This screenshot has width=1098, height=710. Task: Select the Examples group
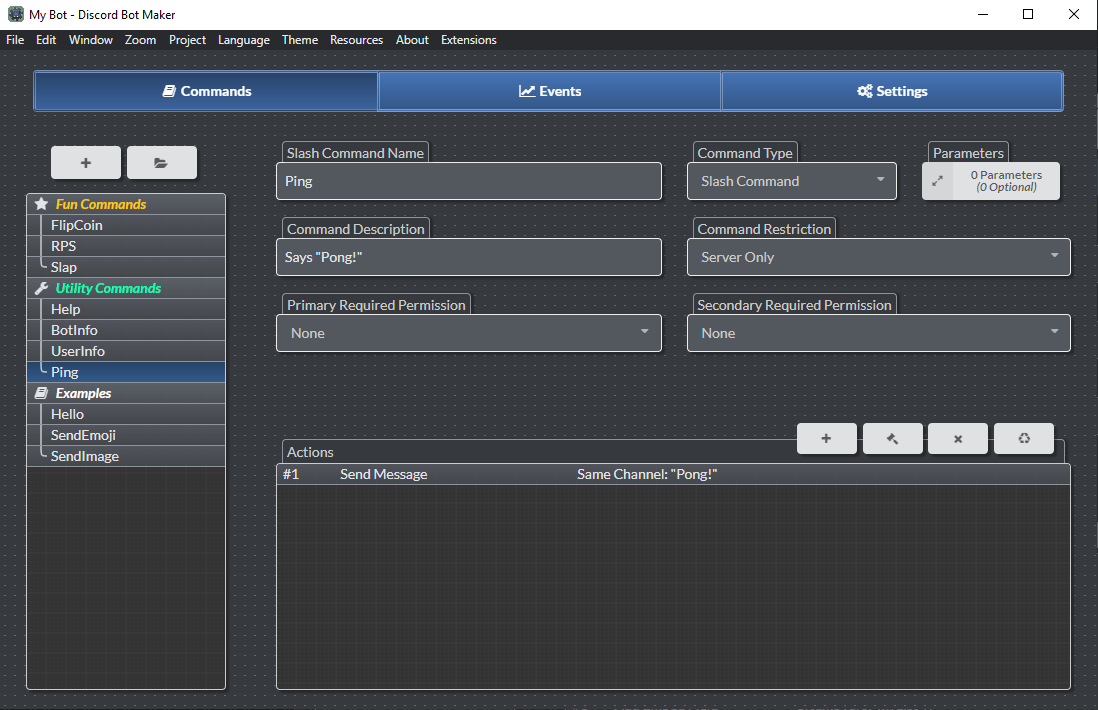tap(126, 393)
